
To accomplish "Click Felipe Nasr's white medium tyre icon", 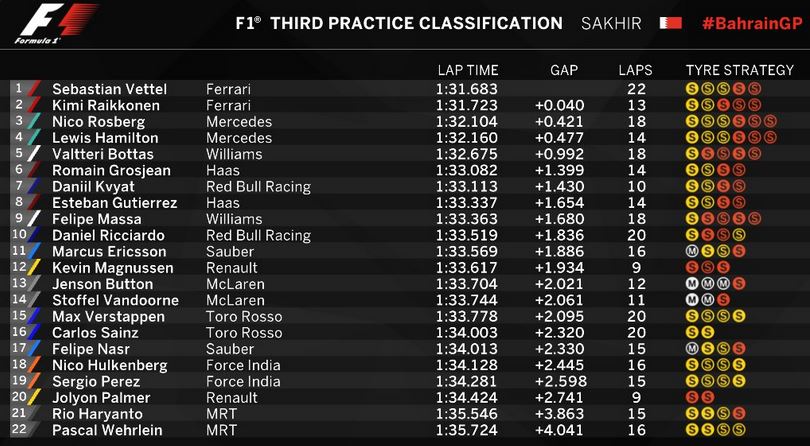I will [x=692, y=349].
